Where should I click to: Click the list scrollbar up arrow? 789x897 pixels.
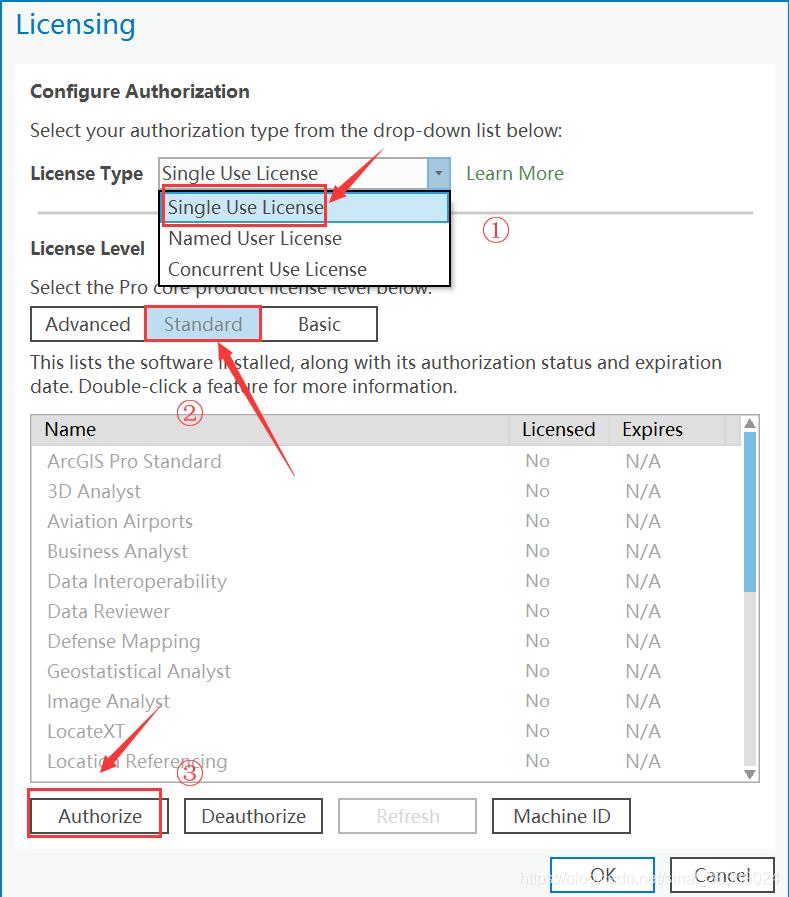click(750, 424)
